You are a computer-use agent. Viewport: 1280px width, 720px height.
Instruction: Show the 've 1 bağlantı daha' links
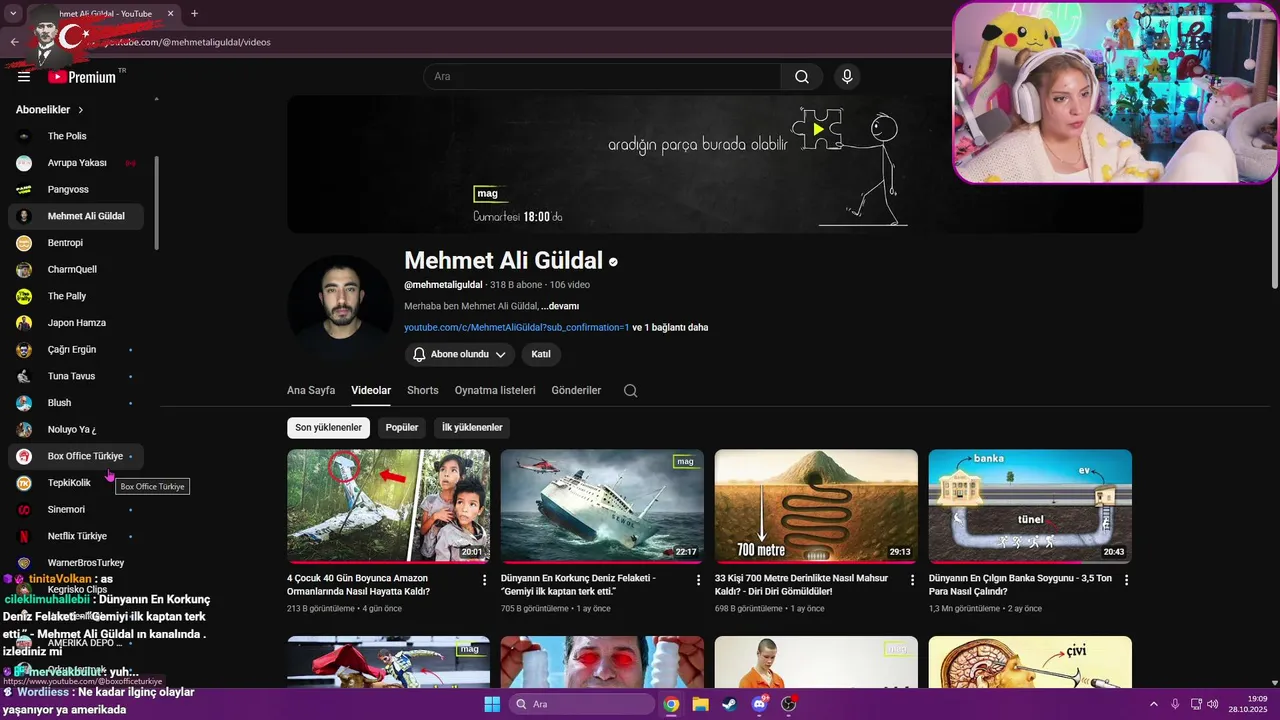670,327
